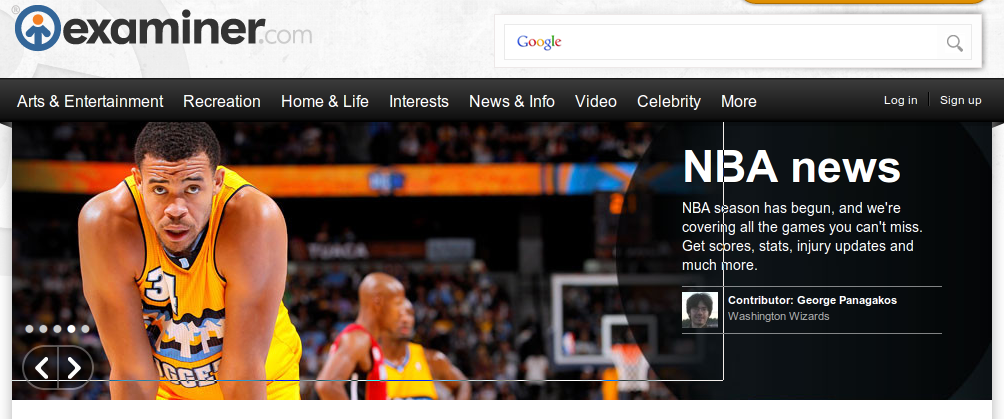Click contributor George Panagakos name
Viewport: 1004px width, 419px height.
pyautogui.click(x=846, y=300)
